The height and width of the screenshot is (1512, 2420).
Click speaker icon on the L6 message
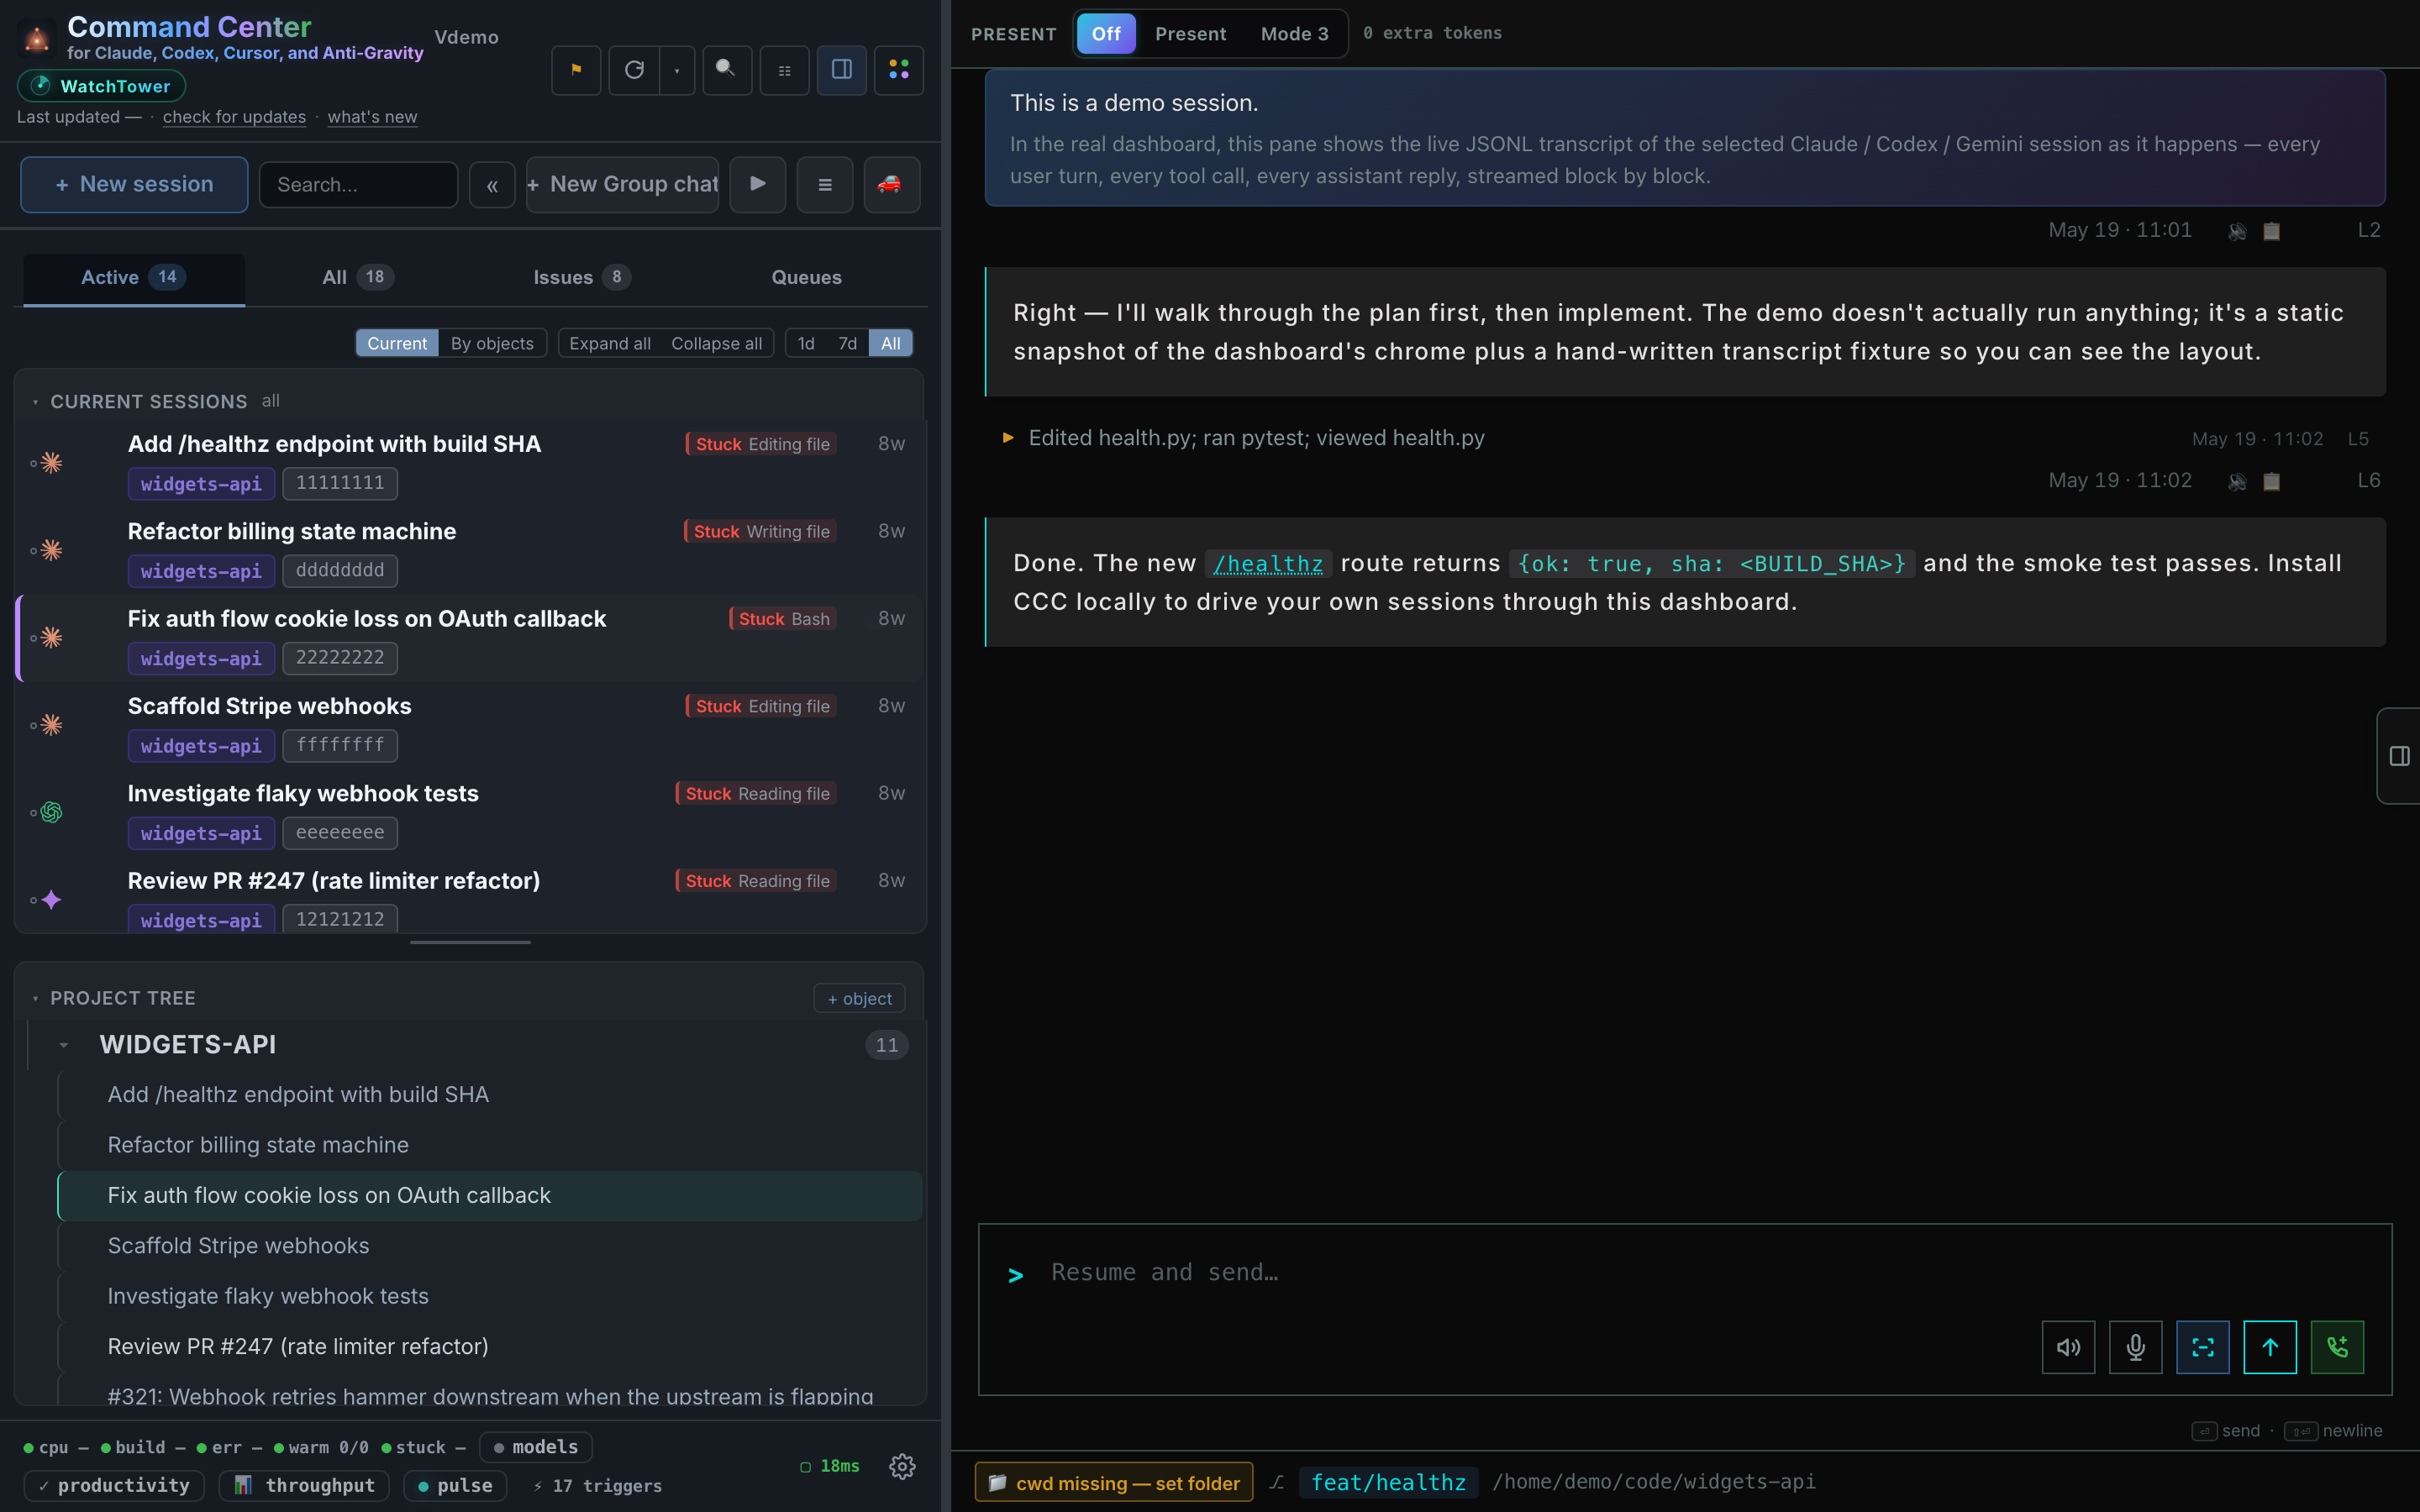click(2238, 481)
